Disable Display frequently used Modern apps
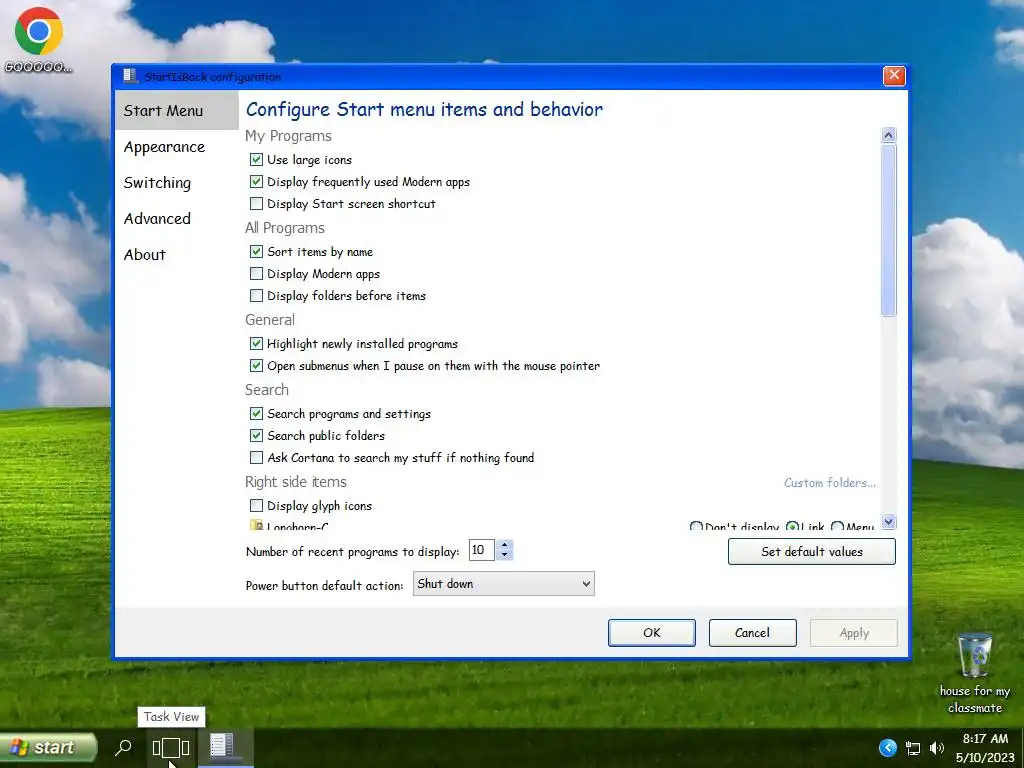This screenshot has height=768, width=1024. coord(257,182)
